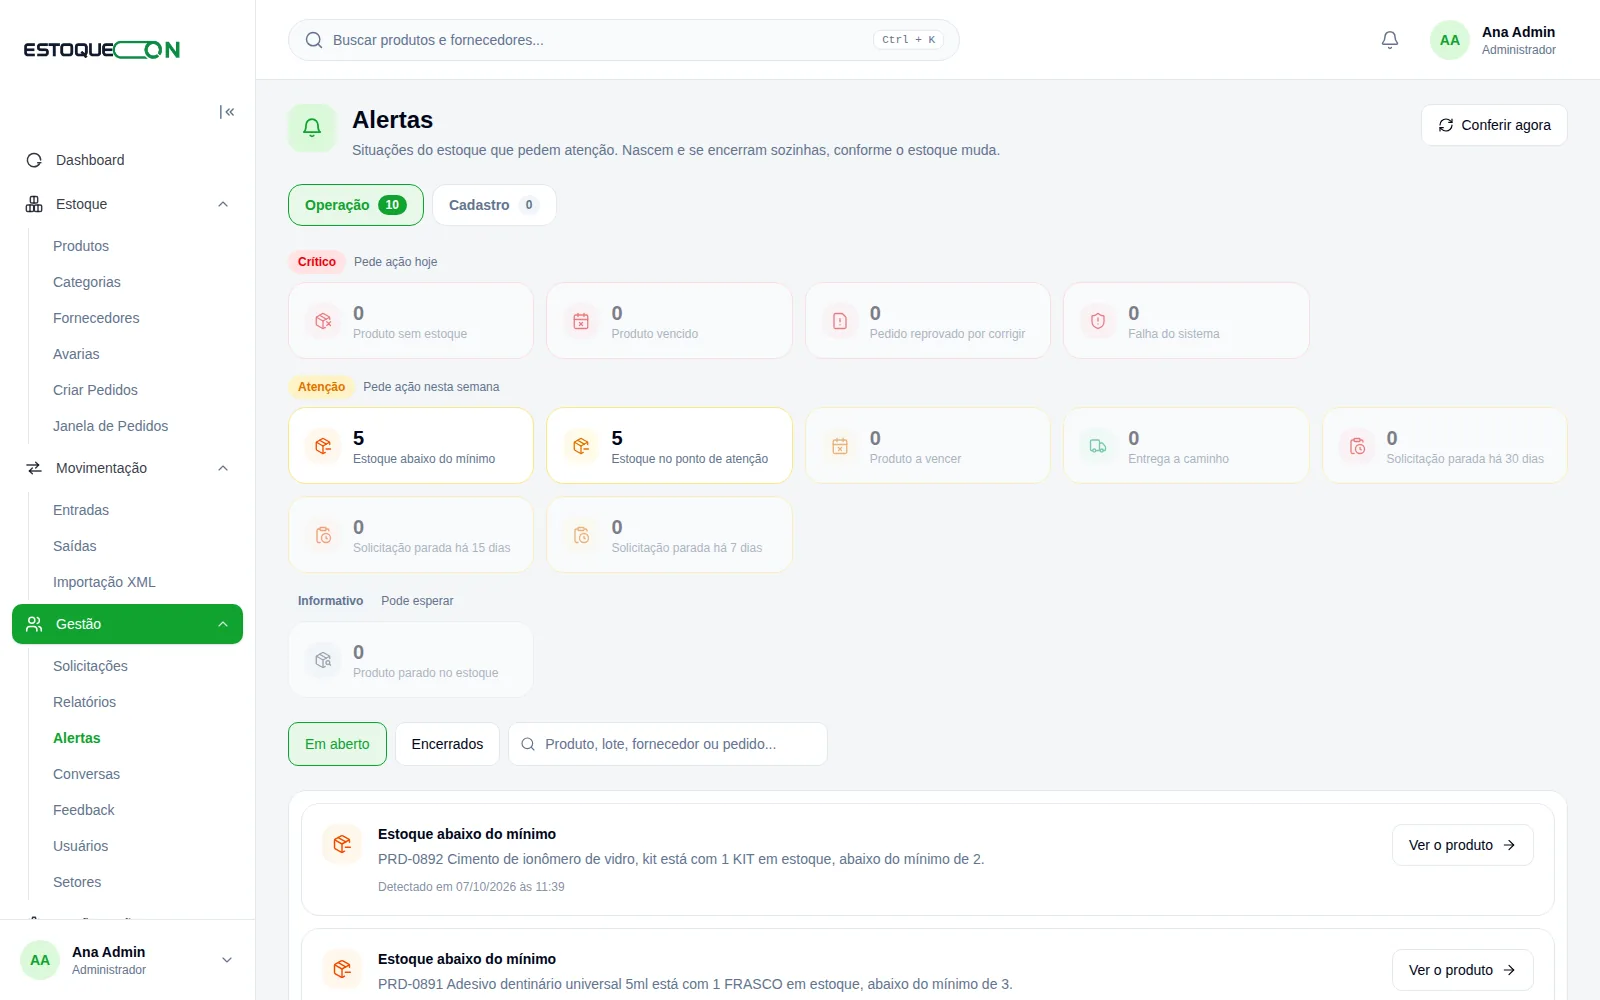Open Usuários in the sidebar
The height and width of the screenshot is (1000, 1600).
tap(80, 846)
